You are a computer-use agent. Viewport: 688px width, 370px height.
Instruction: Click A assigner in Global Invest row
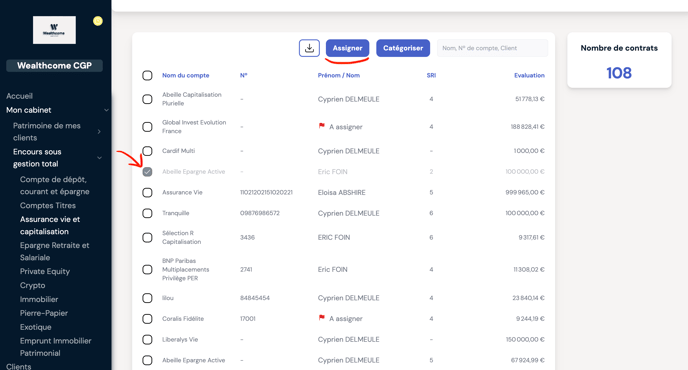346,127
